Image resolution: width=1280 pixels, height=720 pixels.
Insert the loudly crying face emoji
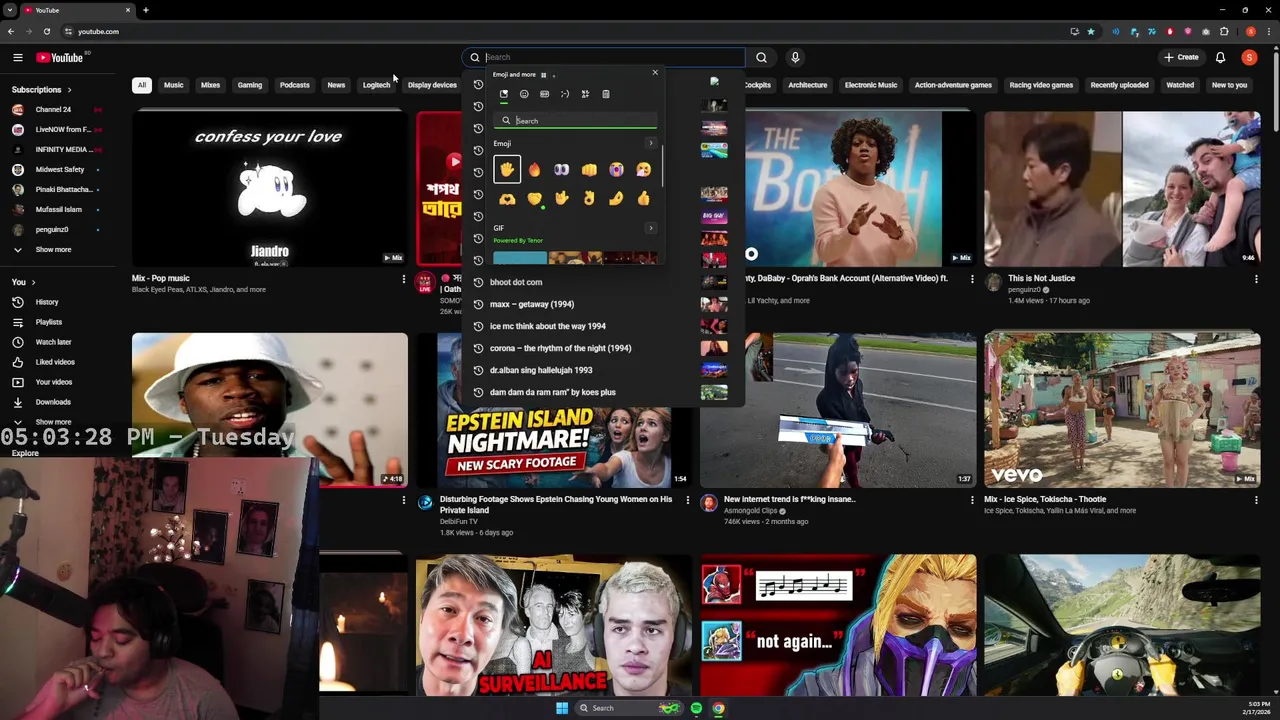(616, 170)
